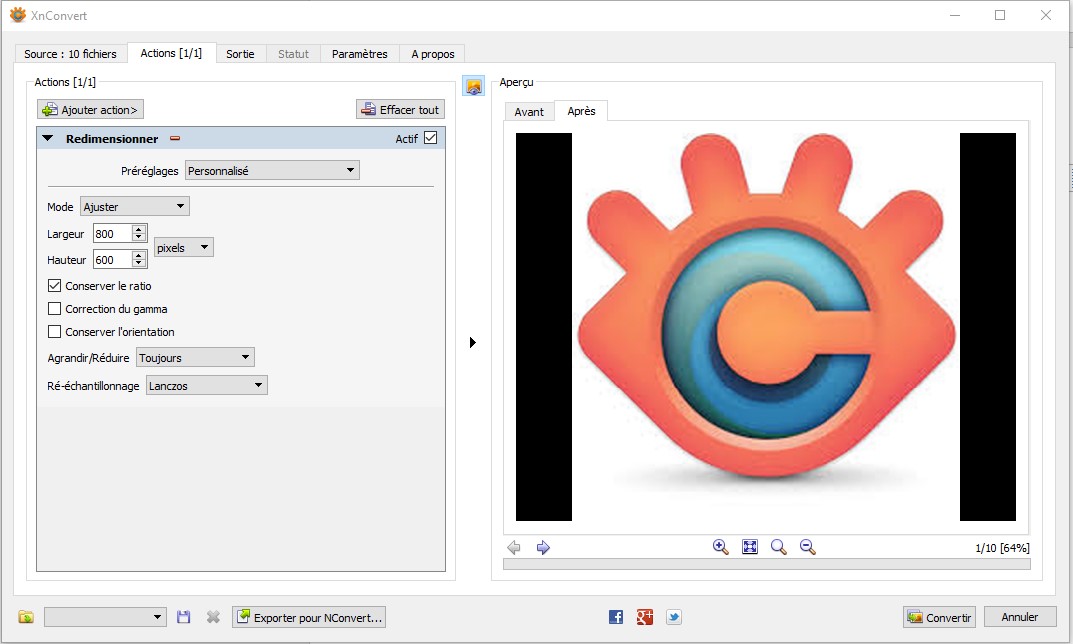Viewport: 1073px width, 644px height.
Task: Click the Facebook share icon
Action: 616,617
